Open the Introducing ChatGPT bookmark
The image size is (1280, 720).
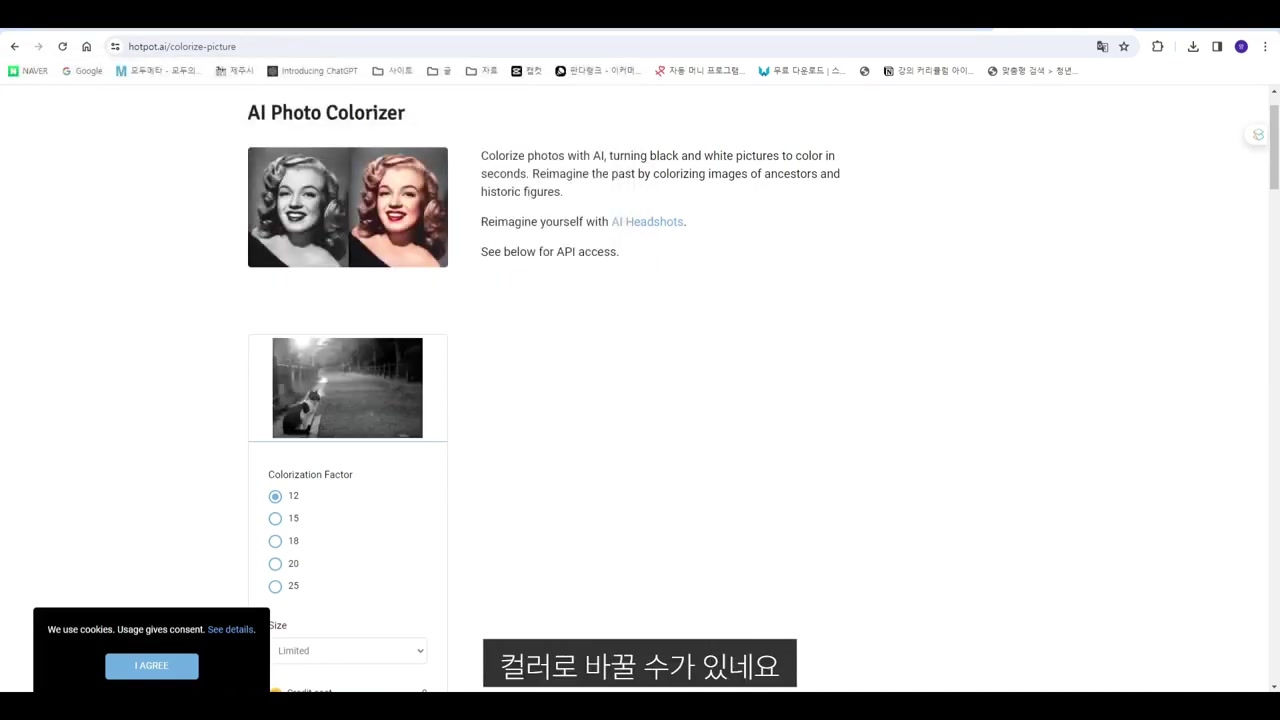click(x=312, y=71)
